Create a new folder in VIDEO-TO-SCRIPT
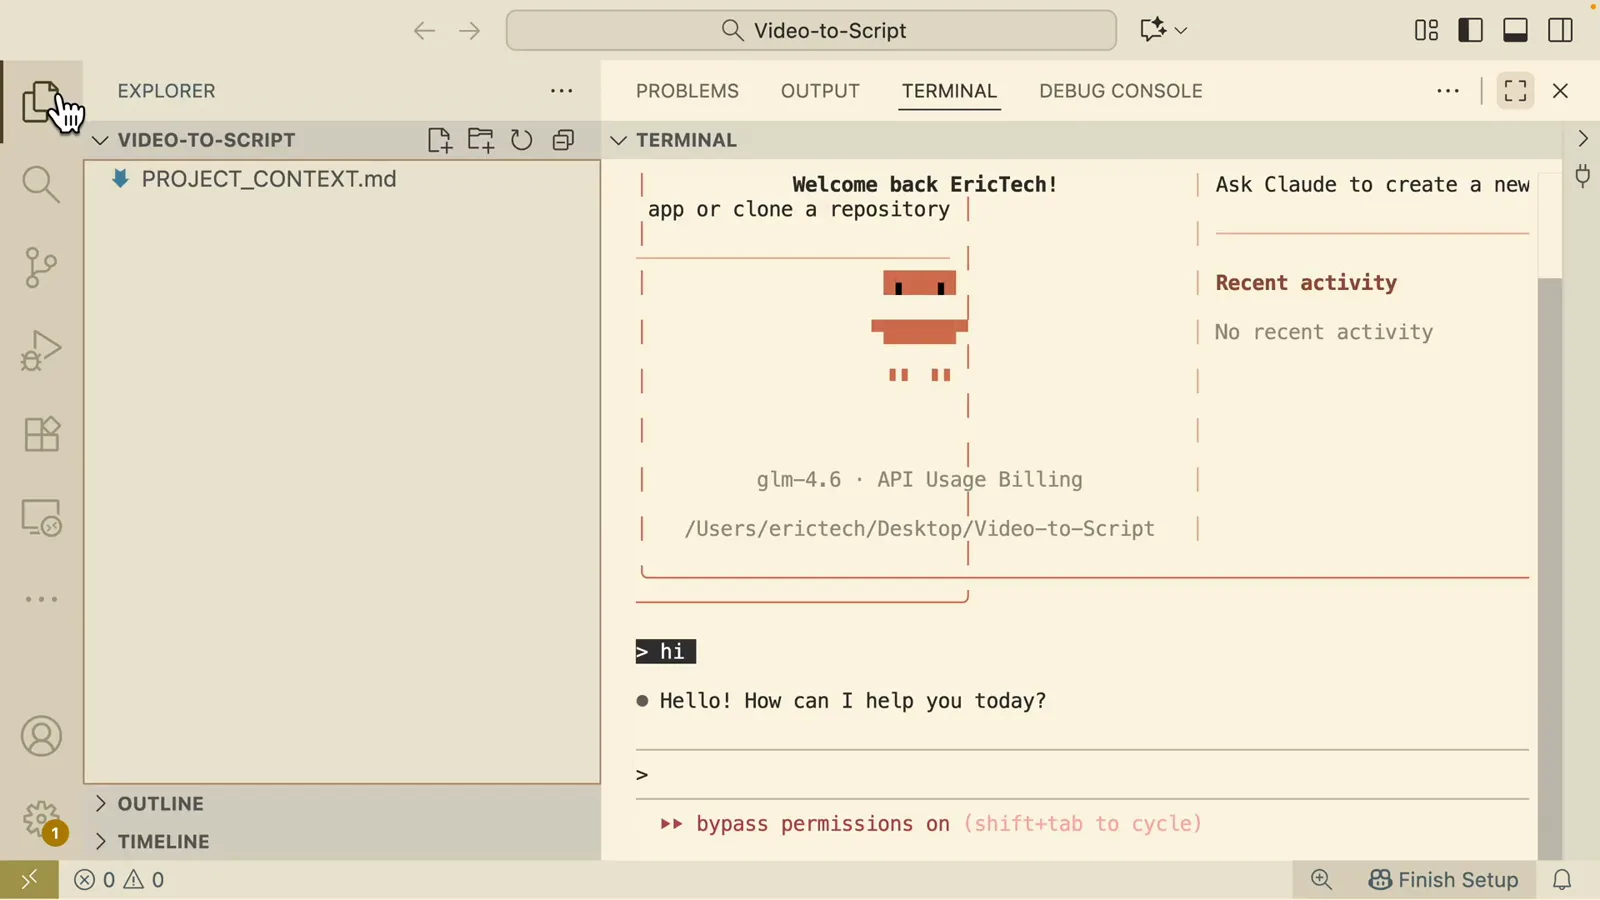This screenshot has height=900, width=1600. pyautogui.click(x=481, y=140)
